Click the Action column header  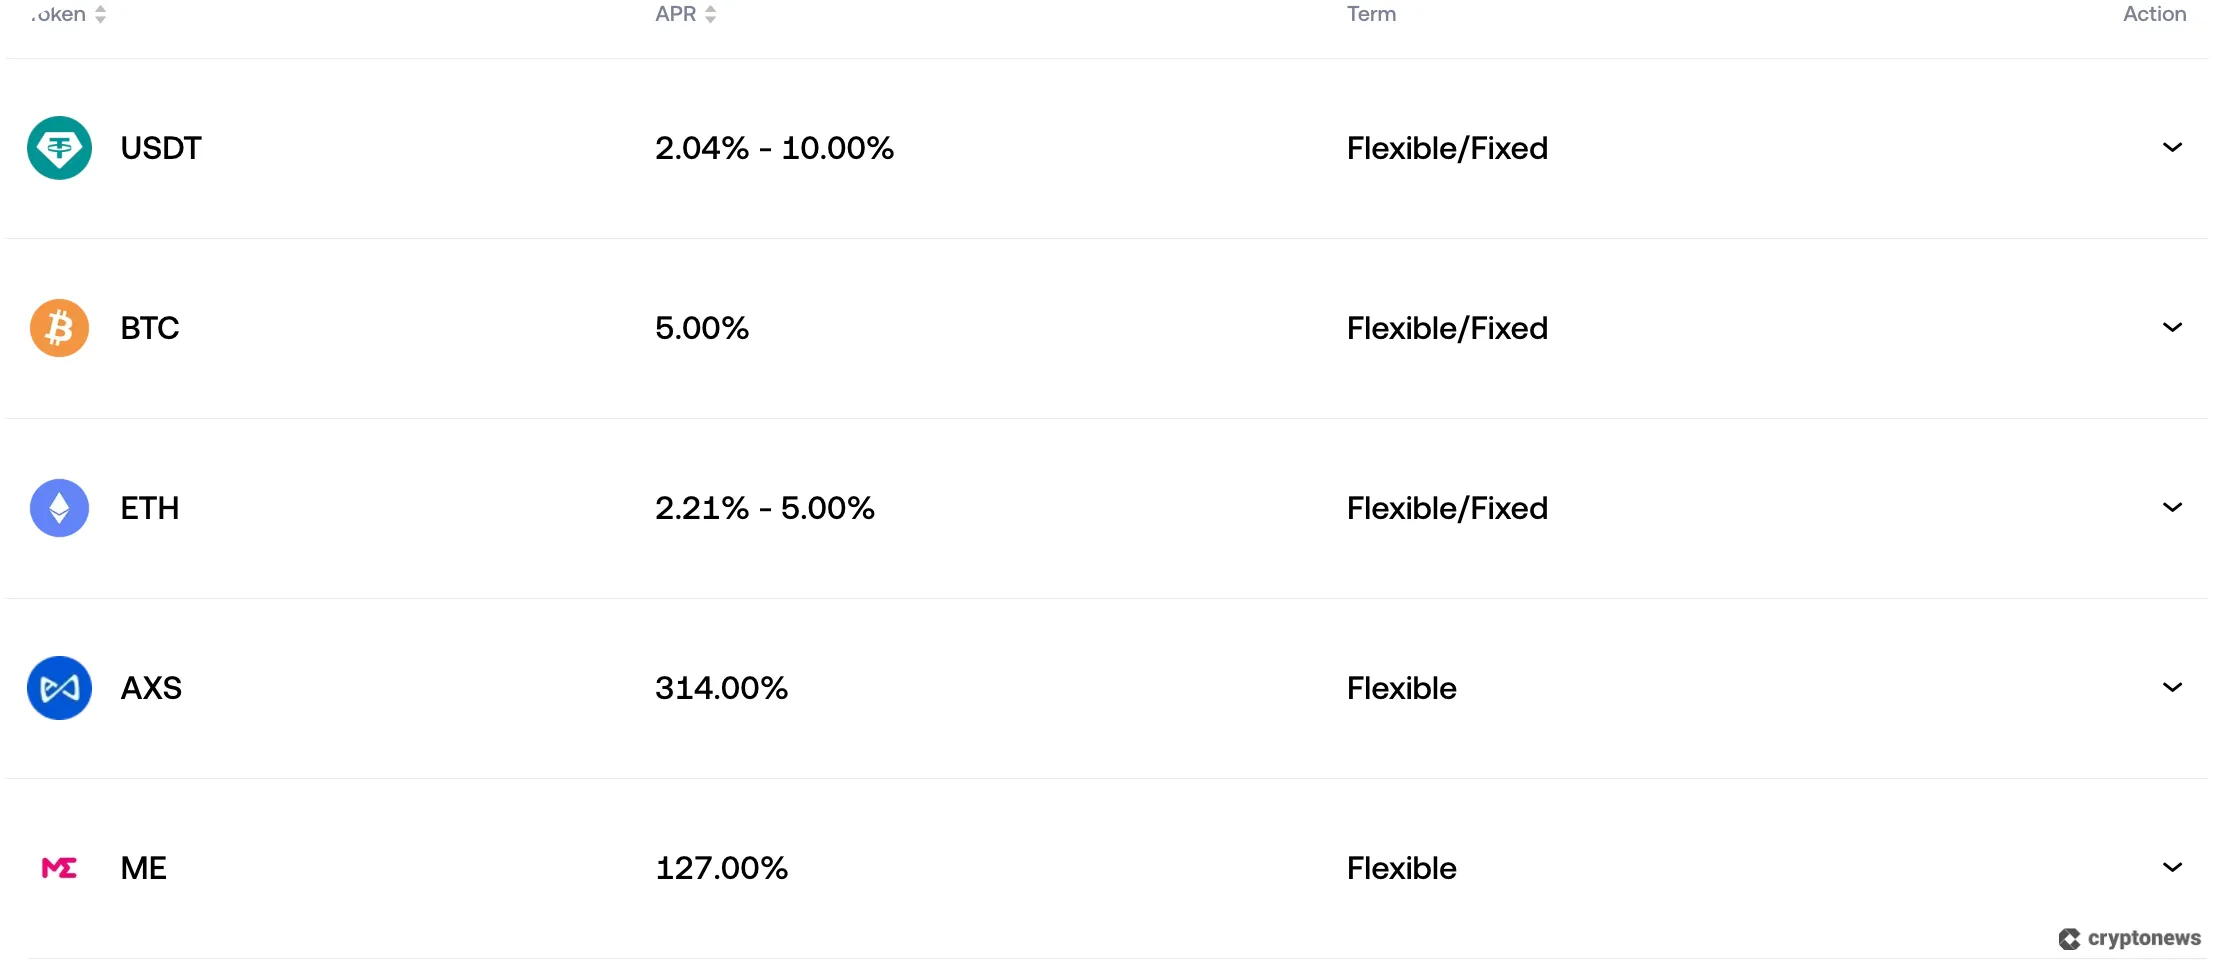2154,14
